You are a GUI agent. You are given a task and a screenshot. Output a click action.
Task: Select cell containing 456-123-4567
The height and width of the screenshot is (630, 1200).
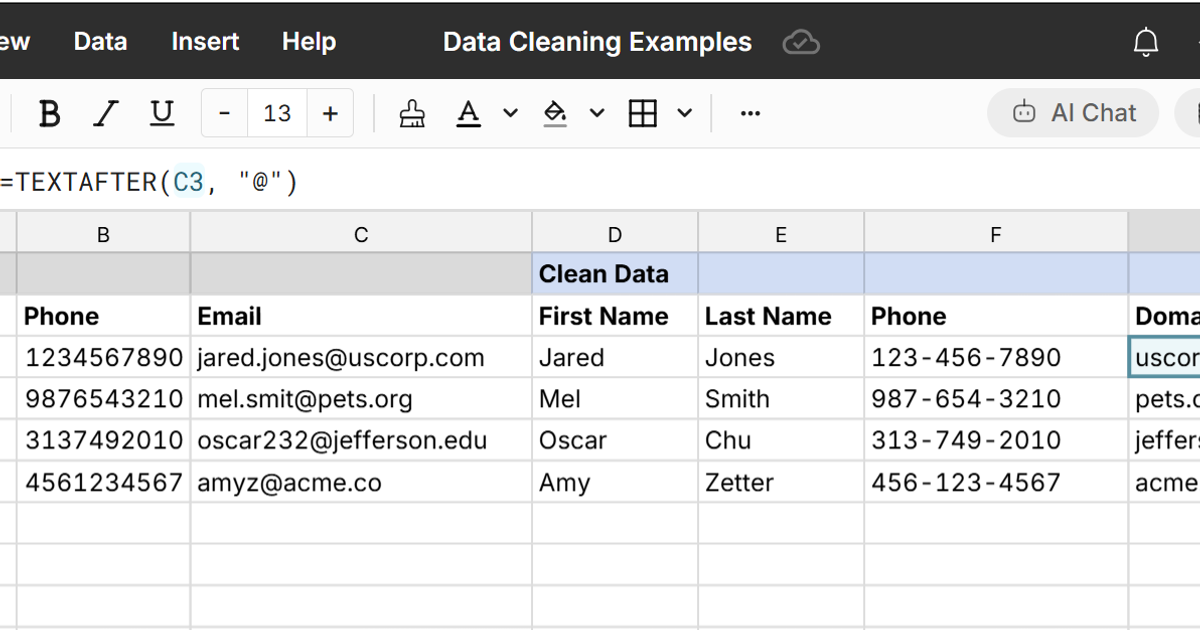(996, 482)
